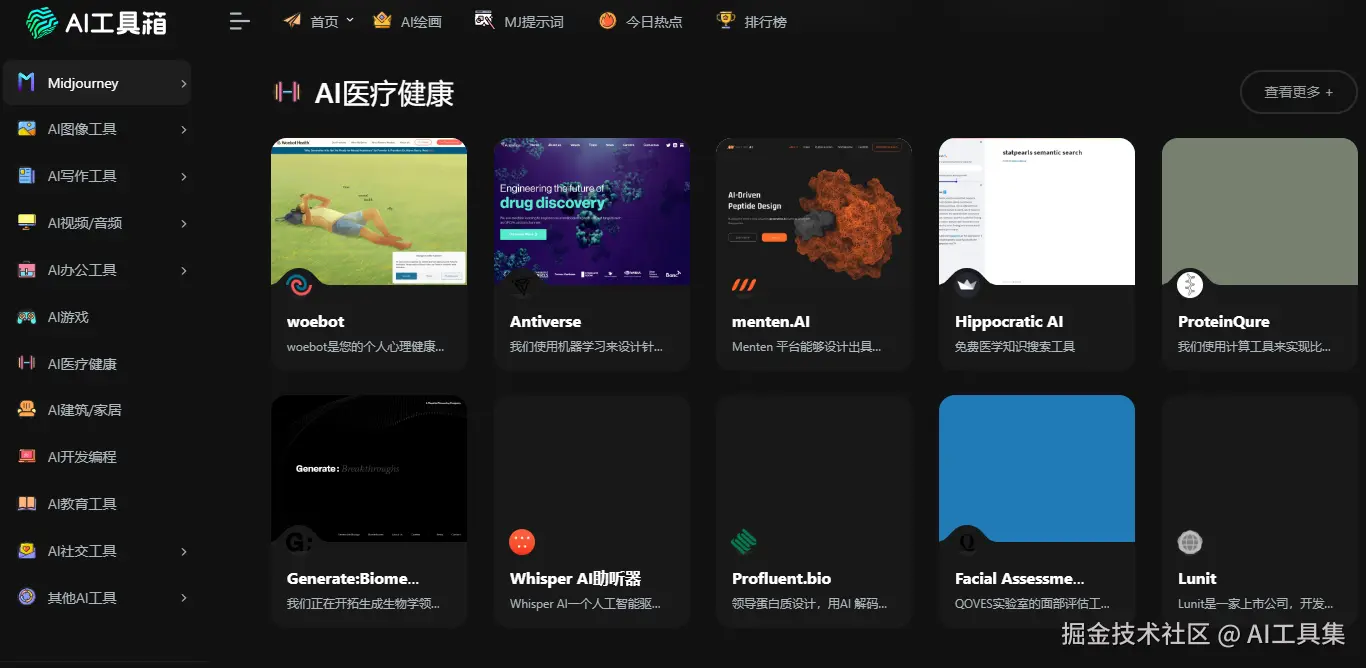Click the AI医疗健康 sidebar icon
1366x668 pixels.
pyautogui.click(x=27, y=364)
